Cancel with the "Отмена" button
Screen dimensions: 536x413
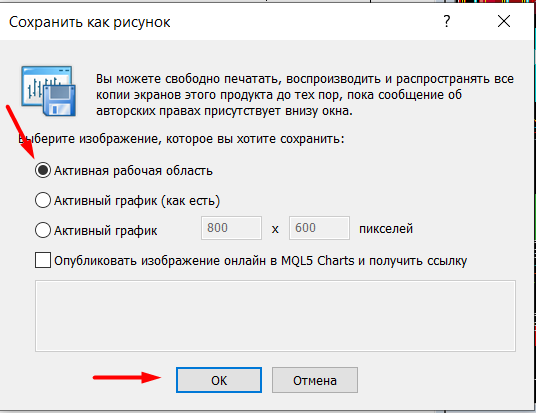click(x=315, y=380)
